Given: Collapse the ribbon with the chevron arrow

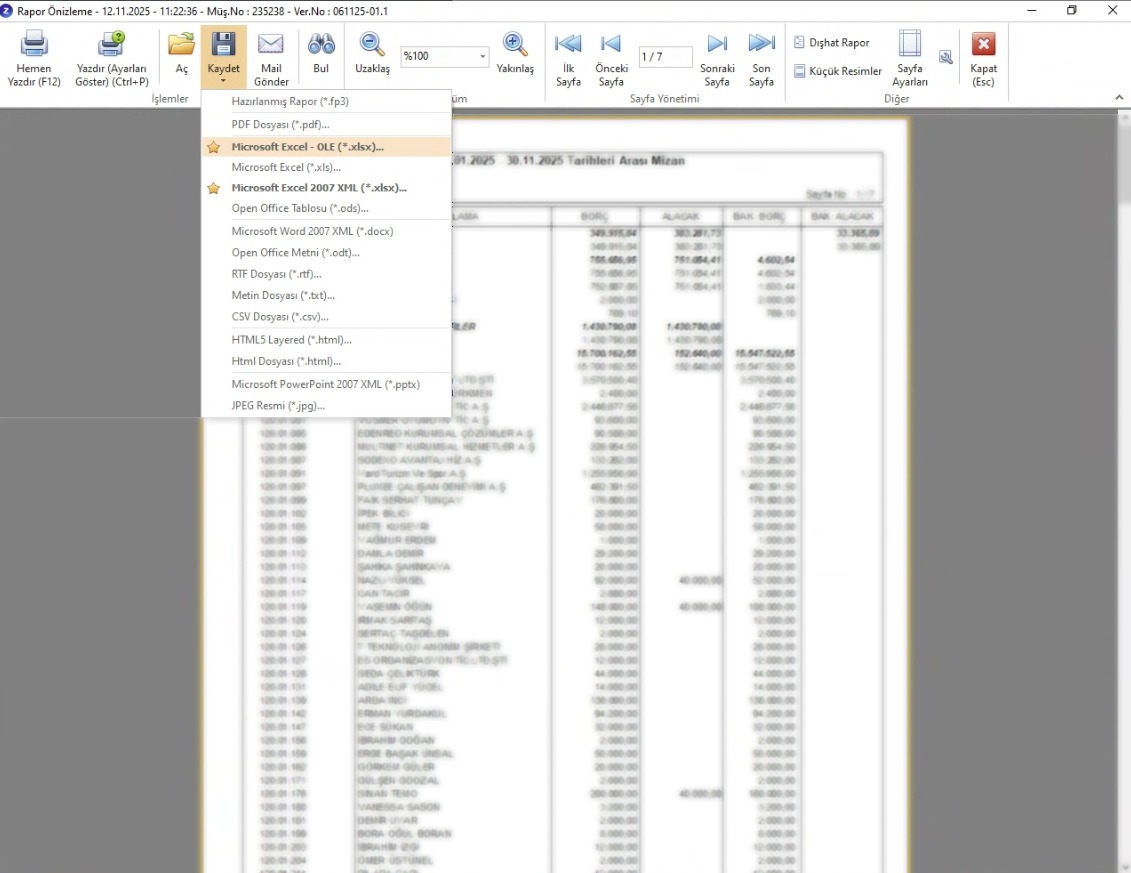Looking at the screenshot, I should pyautogui.click(x=1119, y=98).
